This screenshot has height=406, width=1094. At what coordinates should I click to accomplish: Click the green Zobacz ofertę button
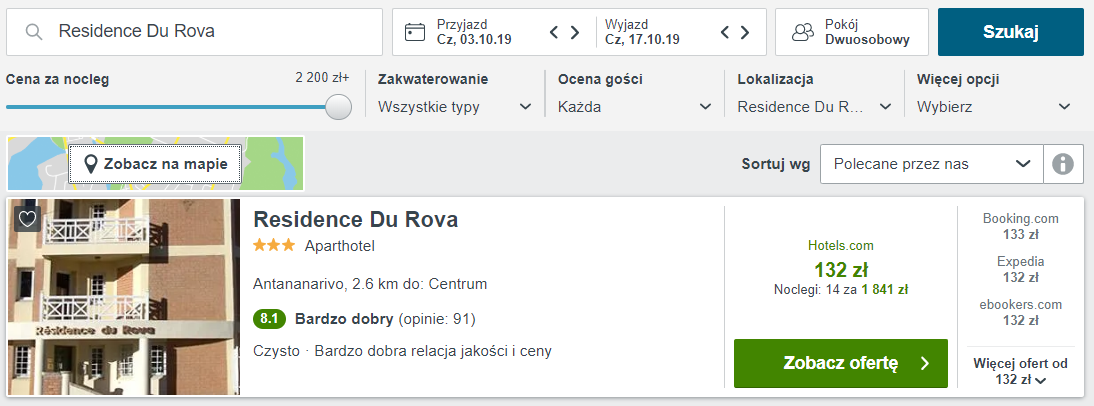[840, 363]
